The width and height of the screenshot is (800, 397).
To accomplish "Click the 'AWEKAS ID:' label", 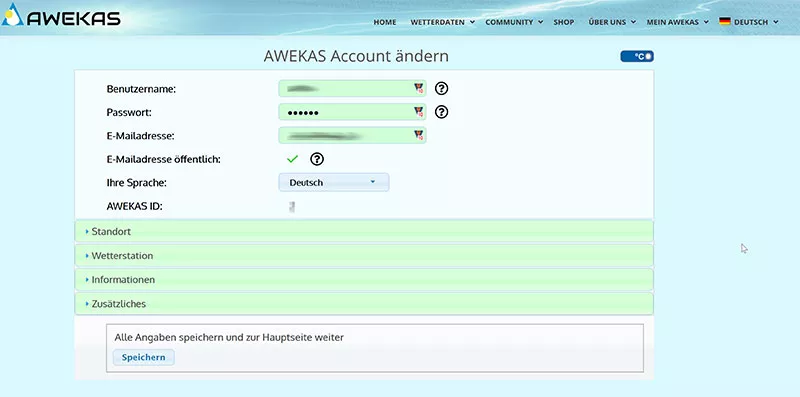I will click(134, 206).
